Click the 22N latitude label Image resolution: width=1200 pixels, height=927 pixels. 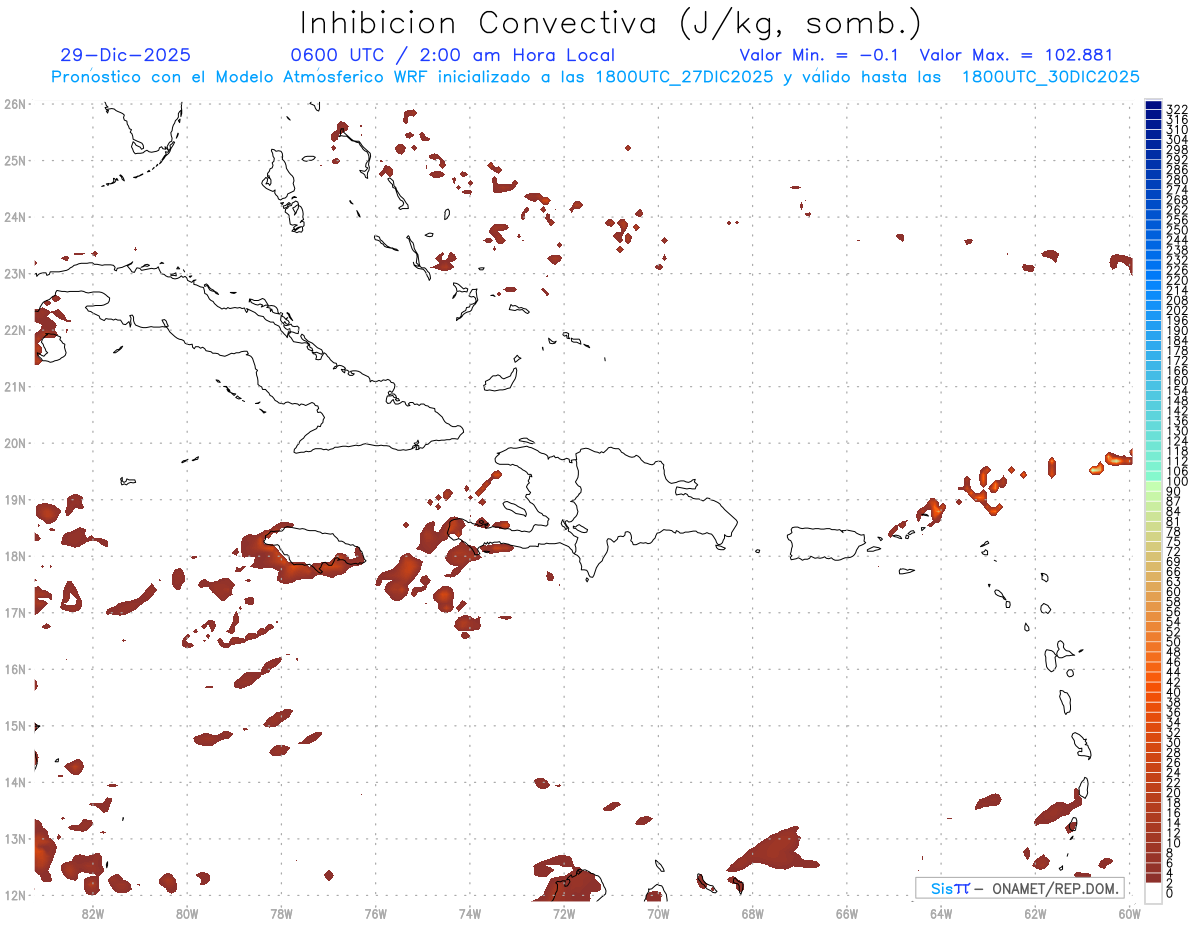tap(15, 329)
